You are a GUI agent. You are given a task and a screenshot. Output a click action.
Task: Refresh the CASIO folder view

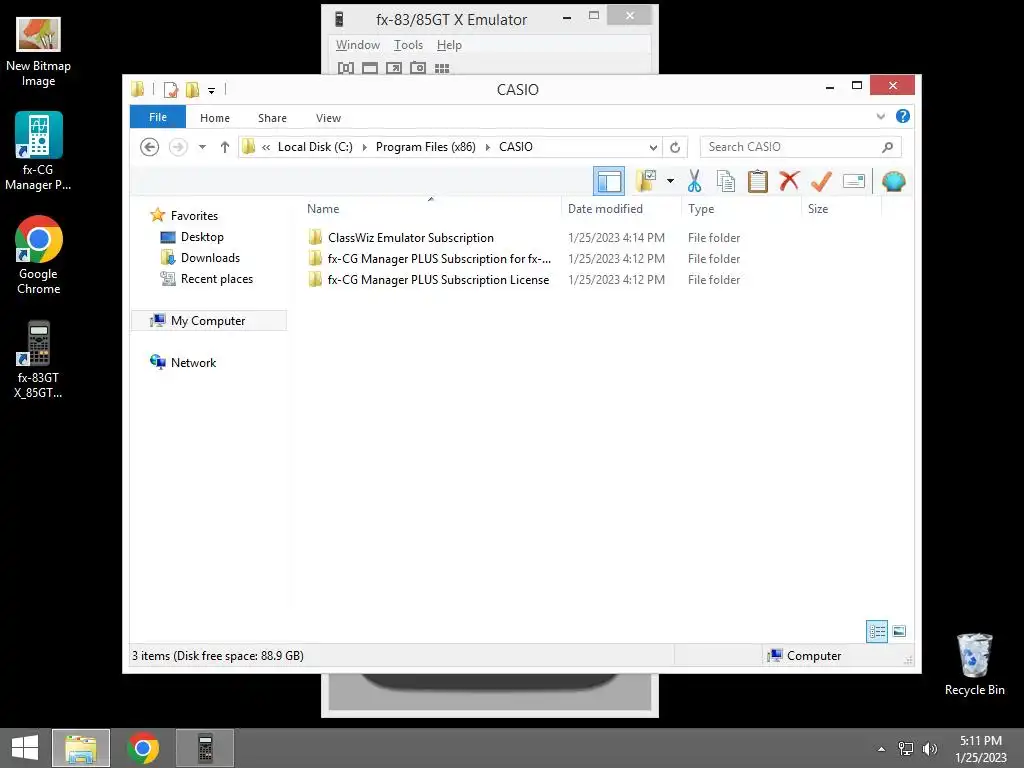click(675, 147)
